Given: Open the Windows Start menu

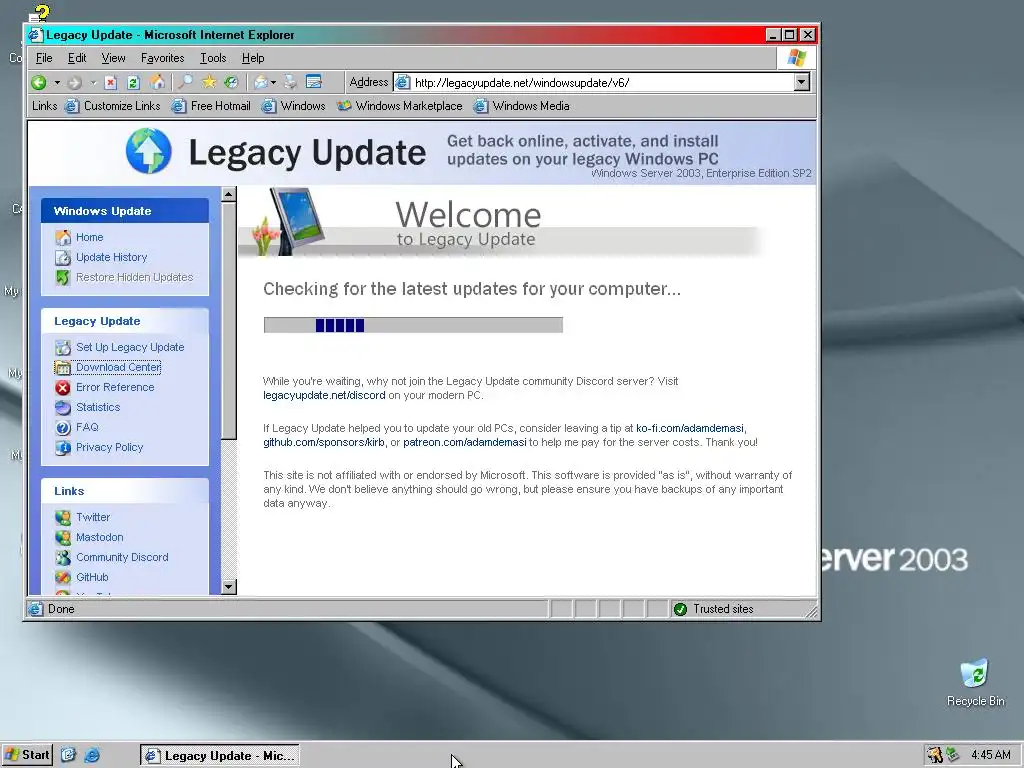Looking at the screenshot, I should pyautogui.click(x=27, y=755).
